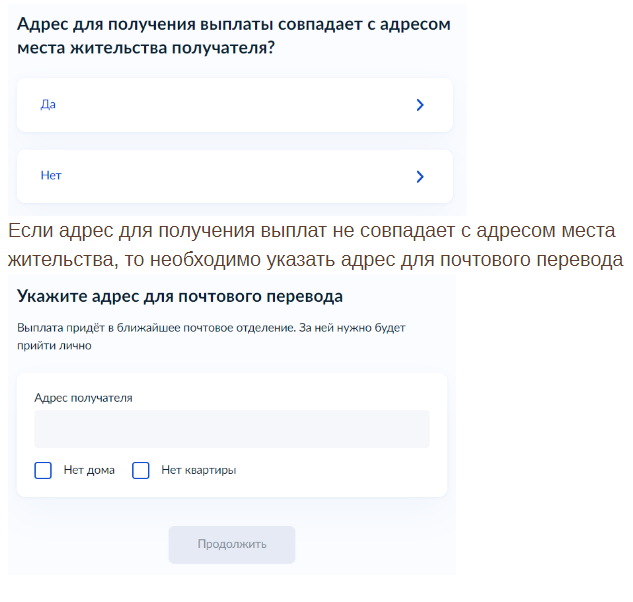
Task: Tick the "Нет дома" checkbox
Action: [43, 470]
